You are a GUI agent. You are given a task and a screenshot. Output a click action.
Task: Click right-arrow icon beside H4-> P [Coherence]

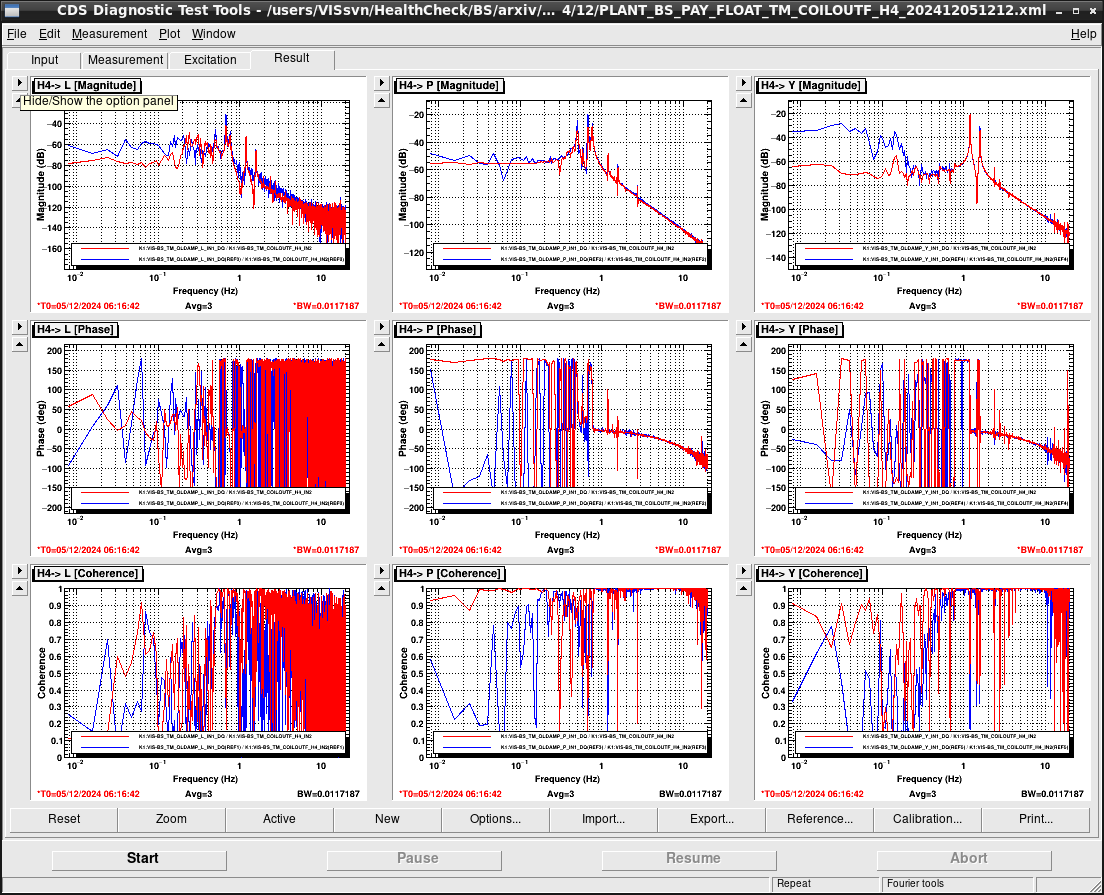(x=382, y=571)
